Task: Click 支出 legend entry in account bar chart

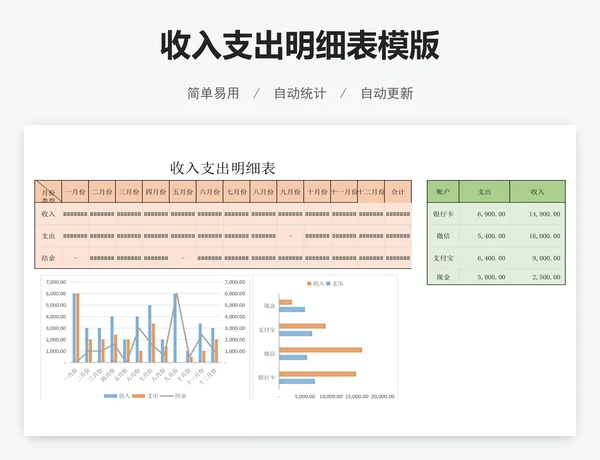Action: [335, 284]
